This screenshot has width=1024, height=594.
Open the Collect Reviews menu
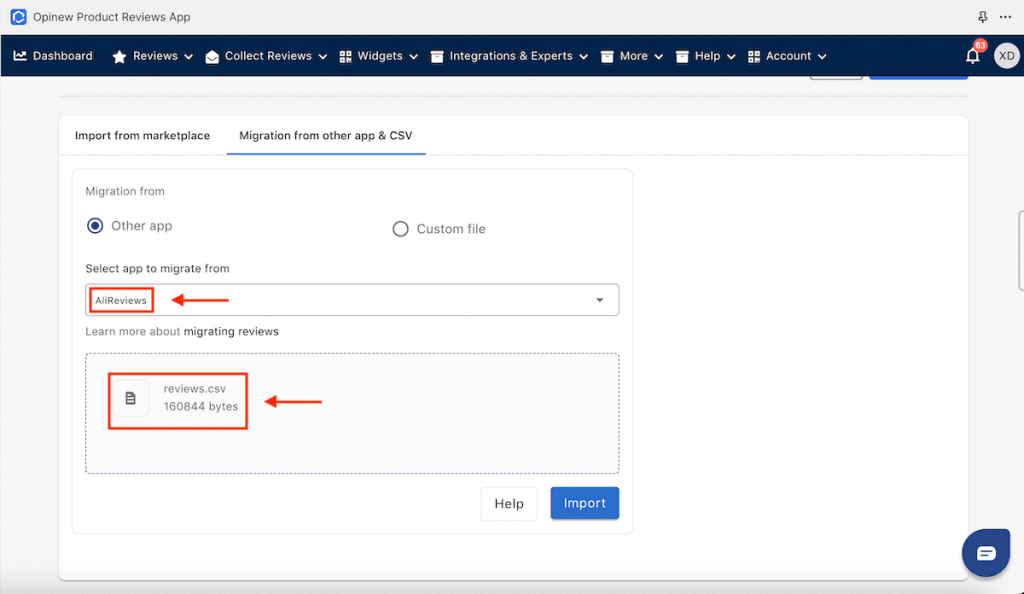coord(268,56)
